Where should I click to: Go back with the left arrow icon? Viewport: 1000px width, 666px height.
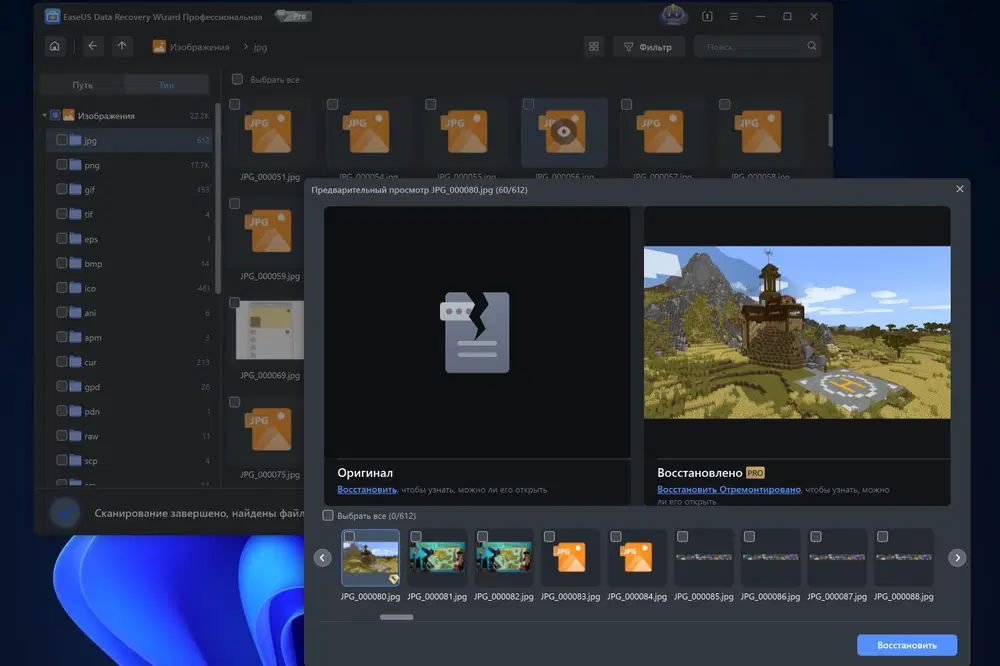pos(93,46)
